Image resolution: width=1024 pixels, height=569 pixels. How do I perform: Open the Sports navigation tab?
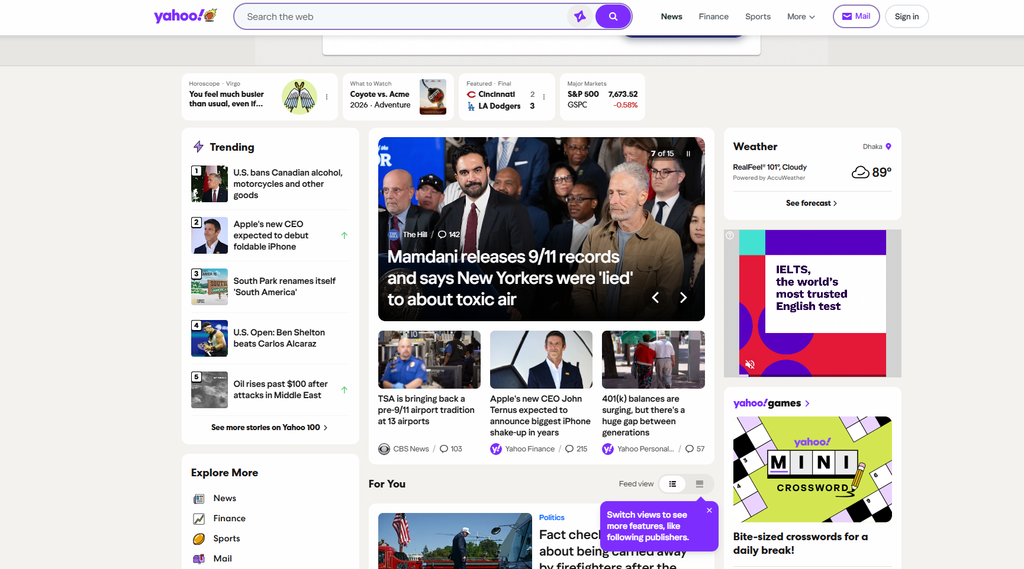point(758,16)
